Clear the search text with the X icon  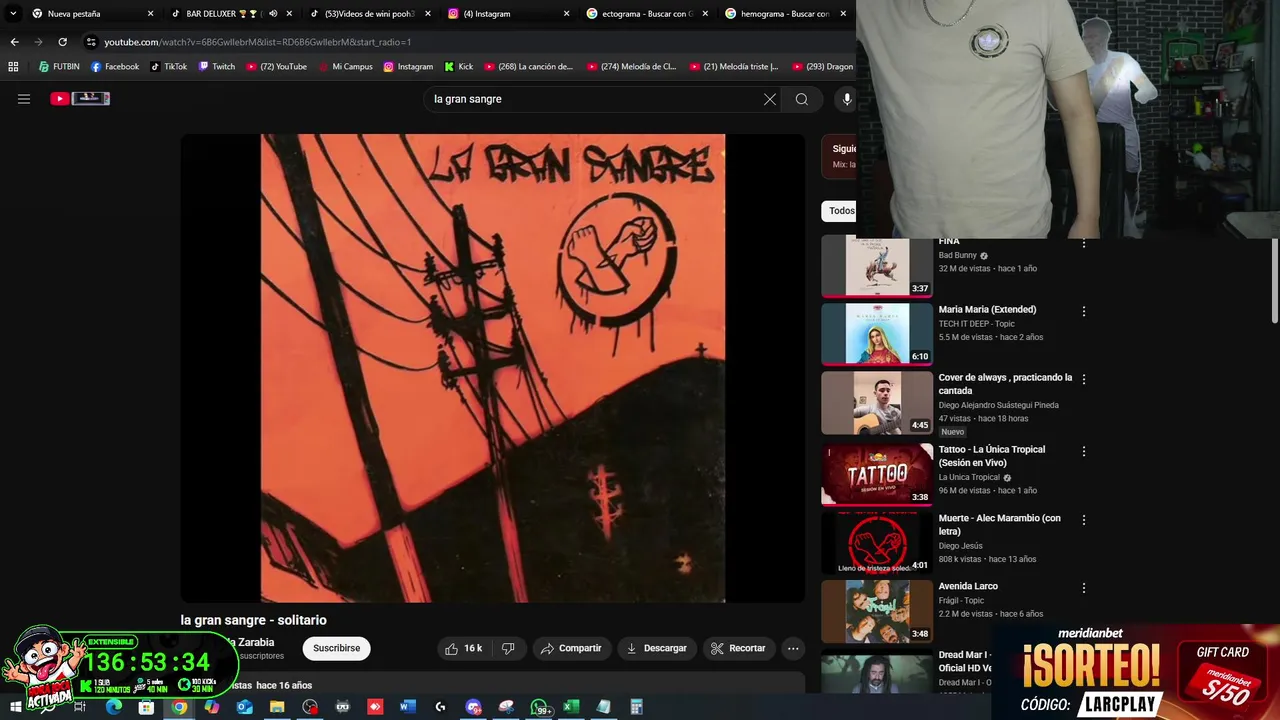tap(770, 99)
